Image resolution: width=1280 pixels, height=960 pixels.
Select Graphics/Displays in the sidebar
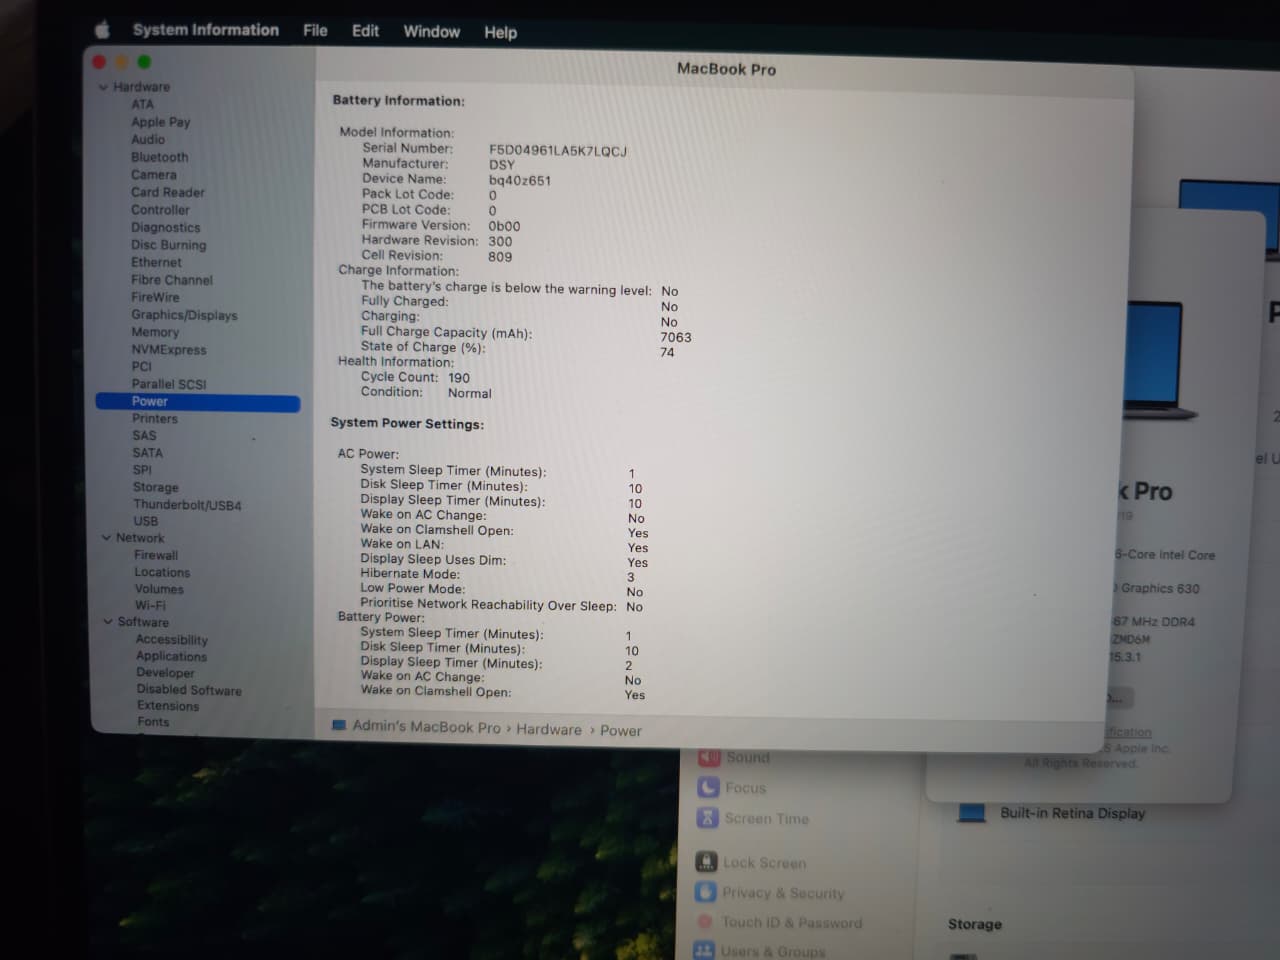pos(184,315)
